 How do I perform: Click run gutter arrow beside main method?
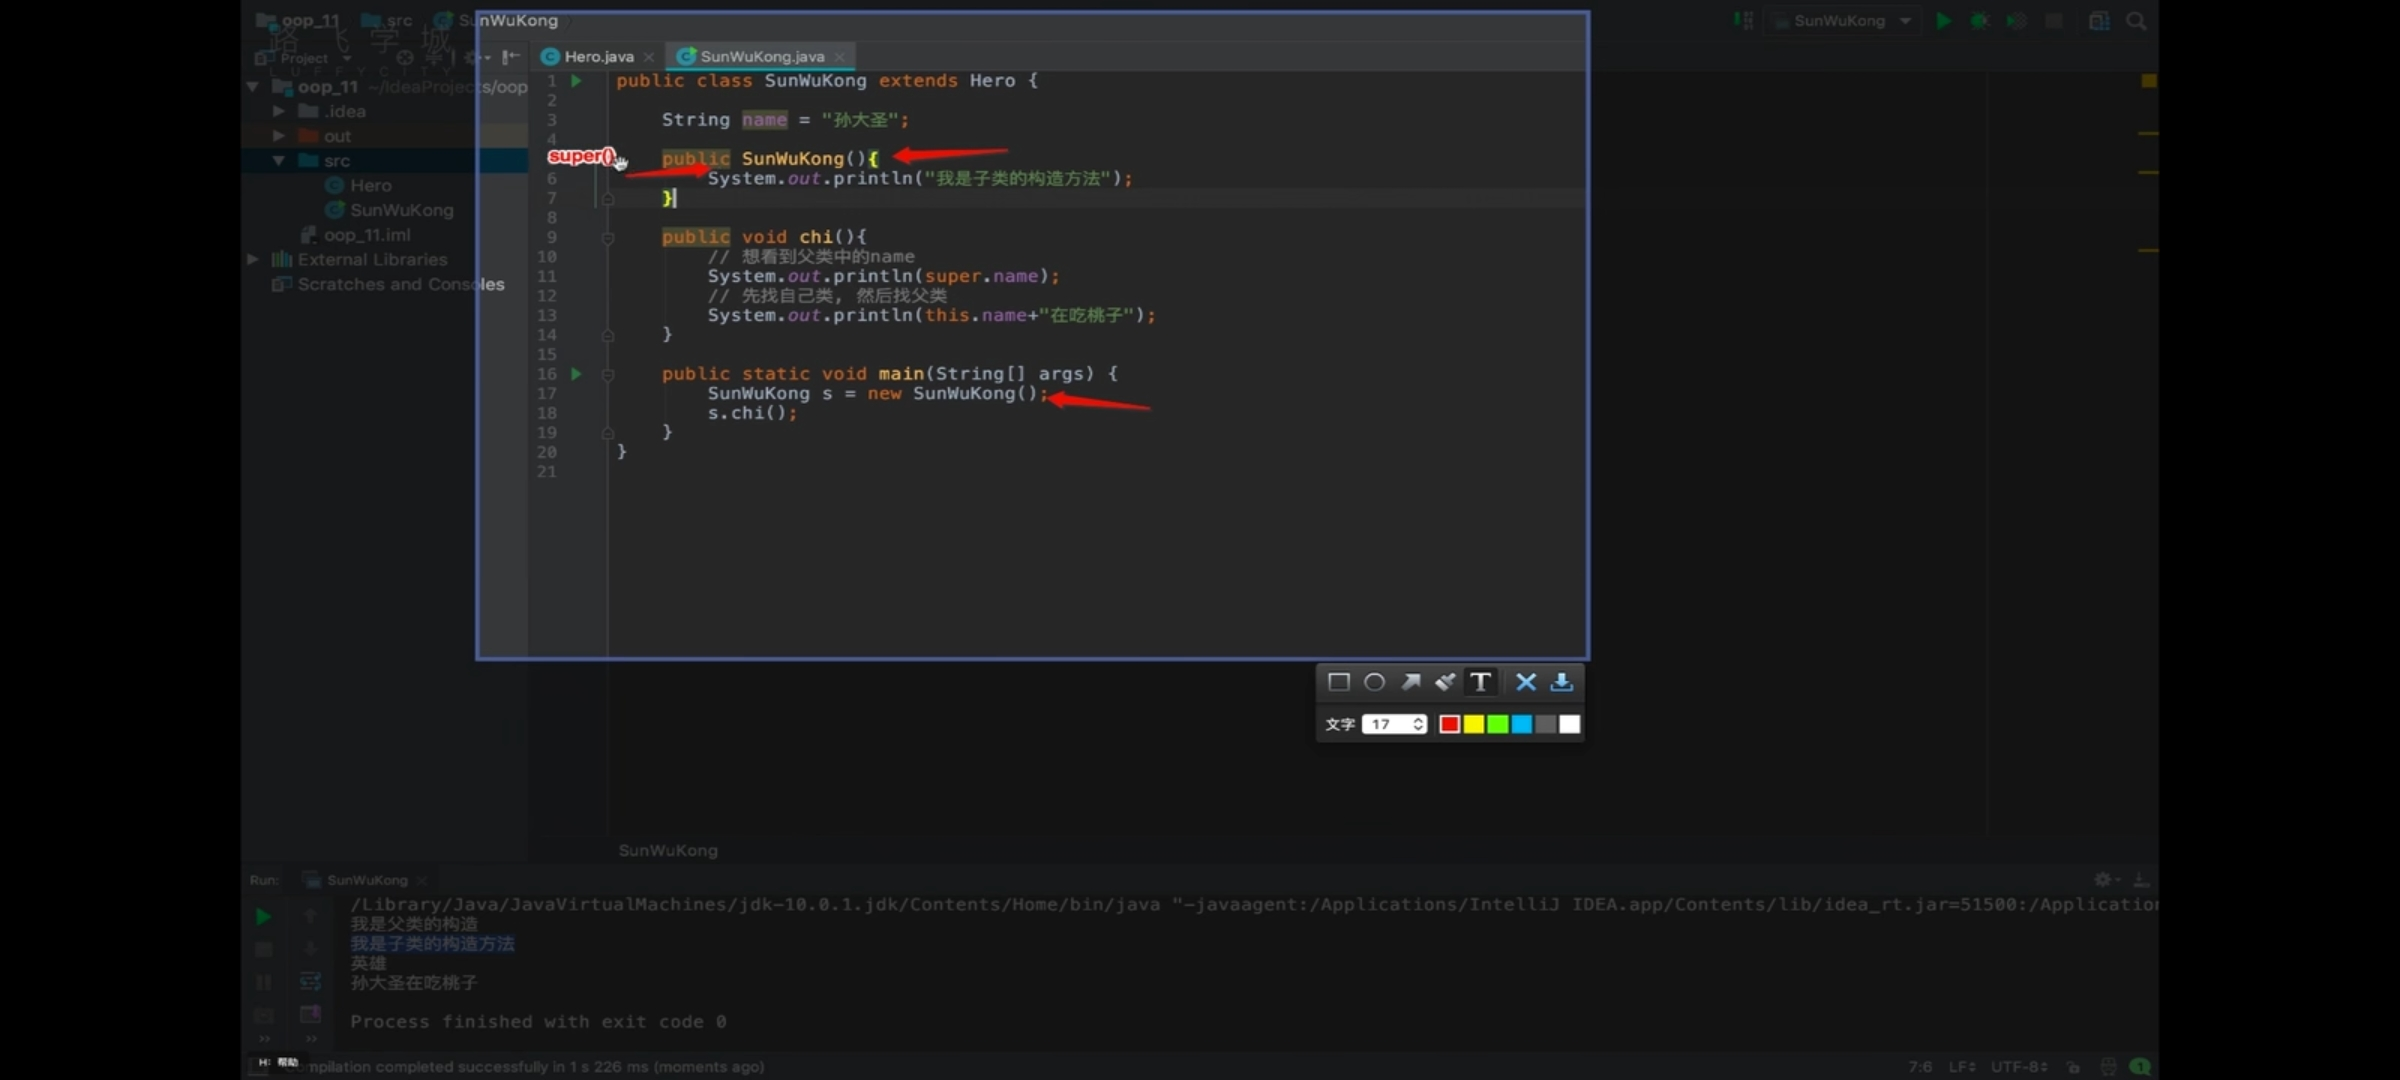pyautogui.click(x=576, y=374)
